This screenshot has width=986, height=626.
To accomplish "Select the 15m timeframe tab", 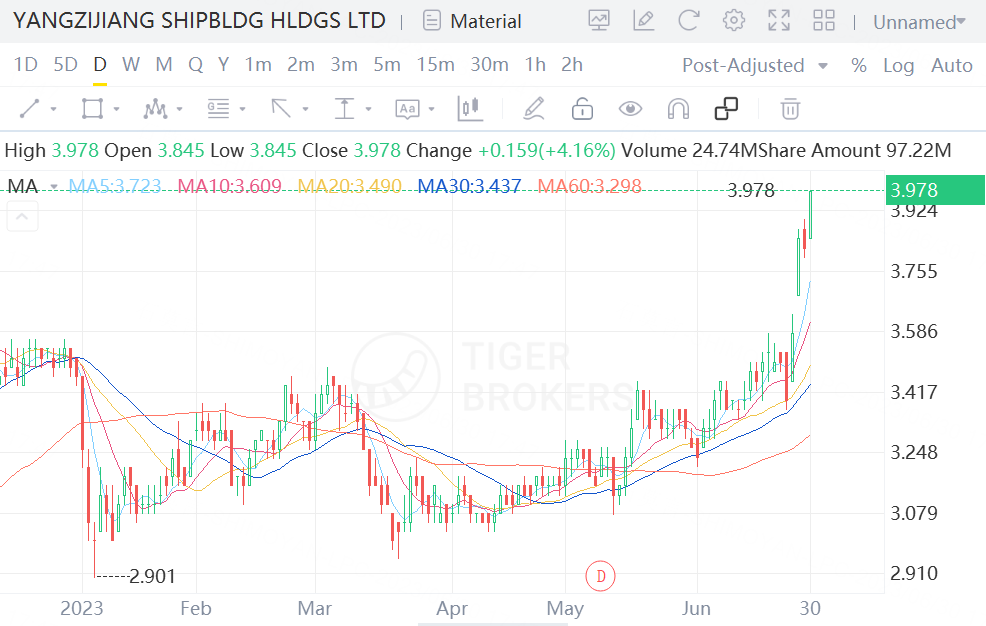I will pos(435,64).
